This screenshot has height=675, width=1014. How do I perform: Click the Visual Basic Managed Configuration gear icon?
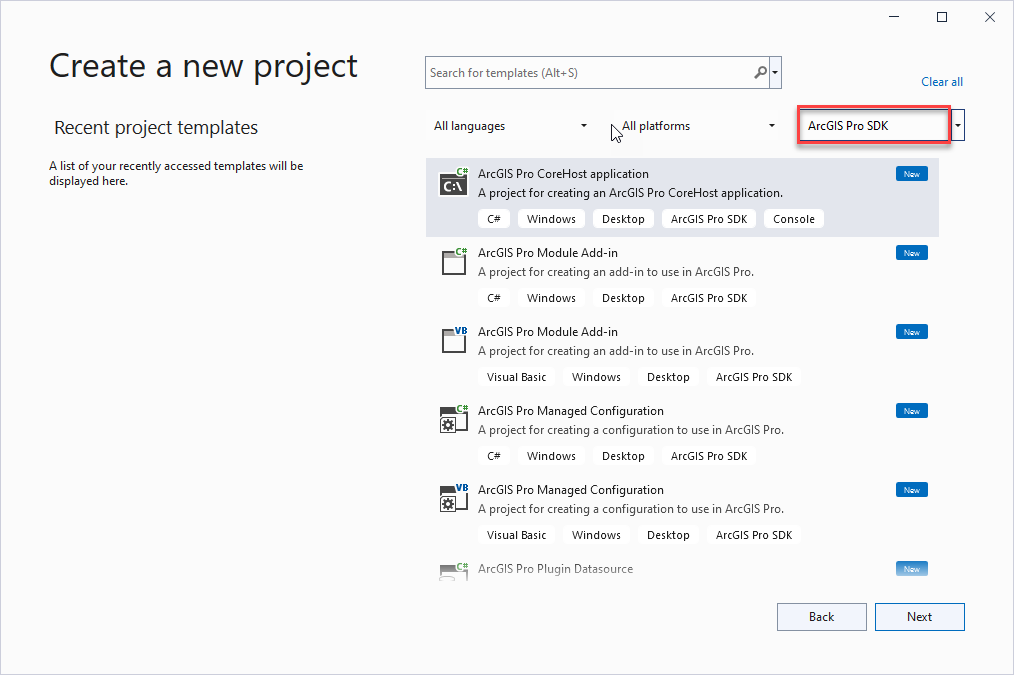pos(453,499)
